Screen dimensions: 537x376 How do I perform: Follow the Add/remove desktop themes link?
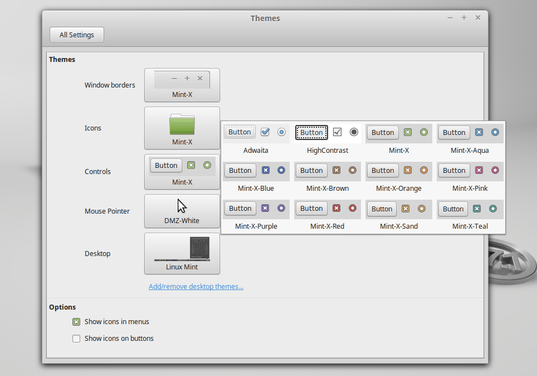[196, 286]
